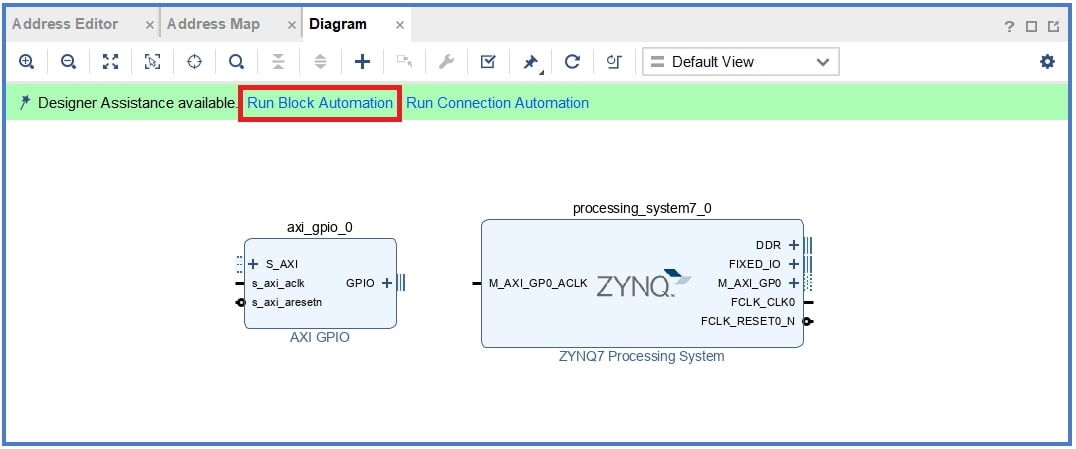
Task: Click the Collapse All icon
Action: pyautogui.click(x=278, y=62)
